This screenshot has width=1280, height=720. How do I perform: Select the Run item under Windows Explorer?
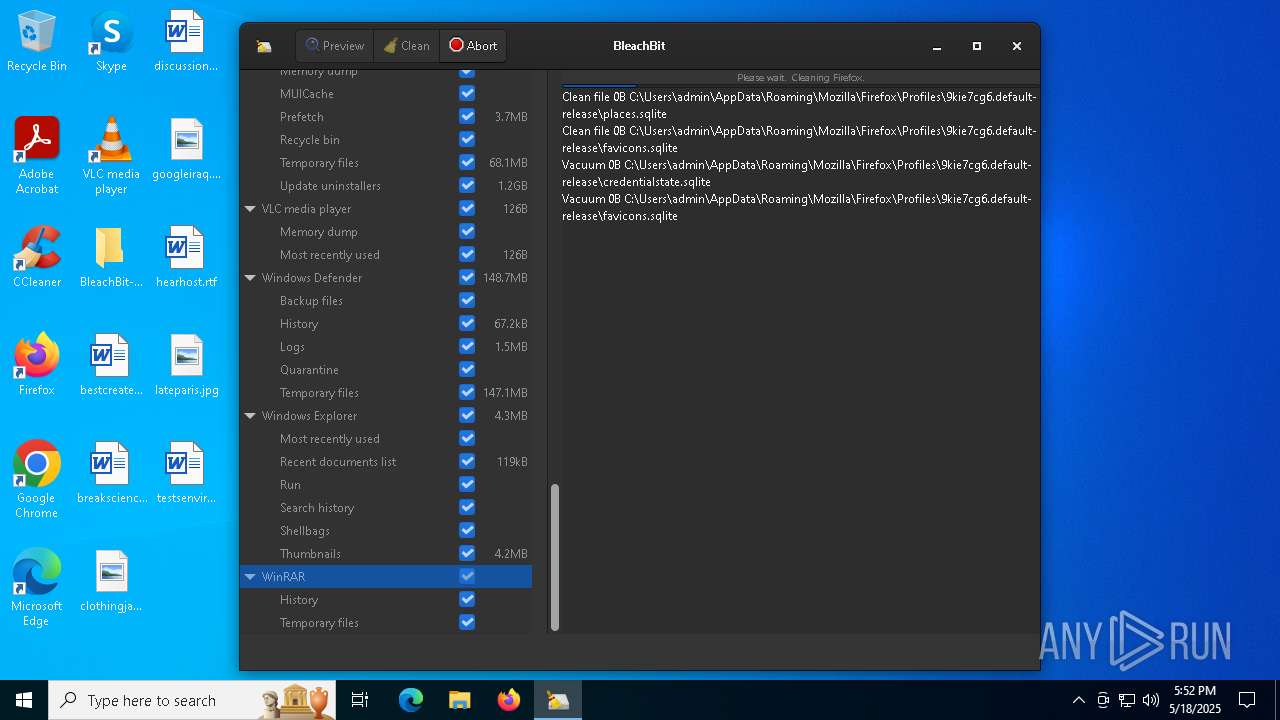[x=290, y=485]
